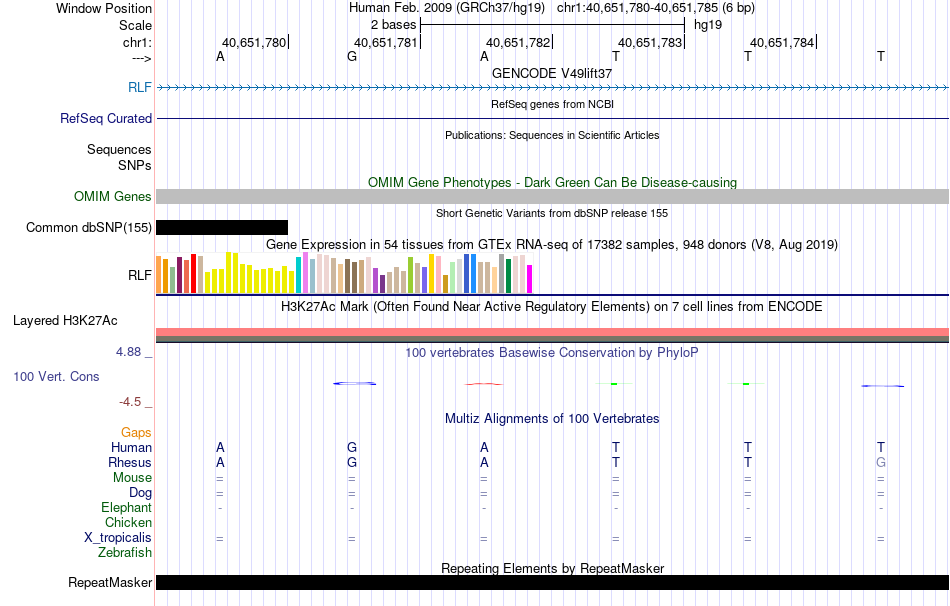Viewport: 950px width, 606px height.
Task: Open the OMIM Genes track label
Action: pyautogui.click(x=112, y=196)
